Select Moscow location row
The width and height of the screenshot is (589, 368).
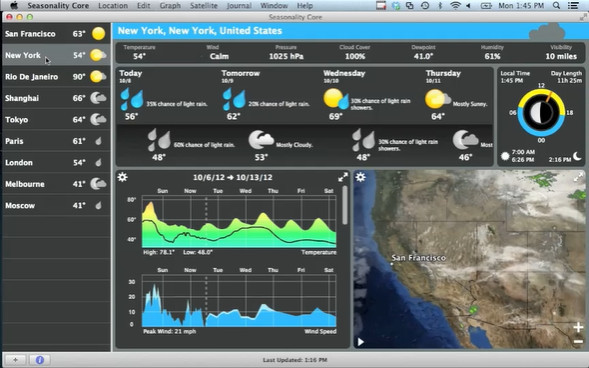point(56,205)
